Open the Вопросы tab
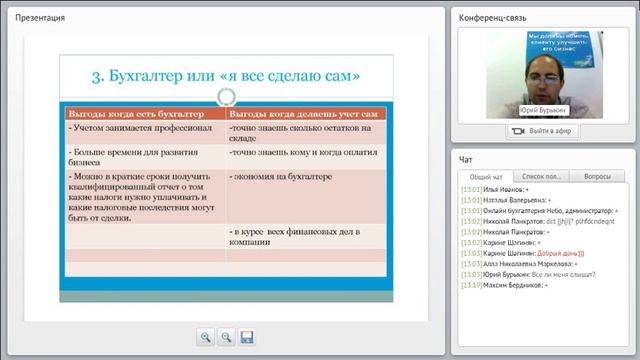The height and width of the screenshot is (360, 640). [x=597, y=176]
